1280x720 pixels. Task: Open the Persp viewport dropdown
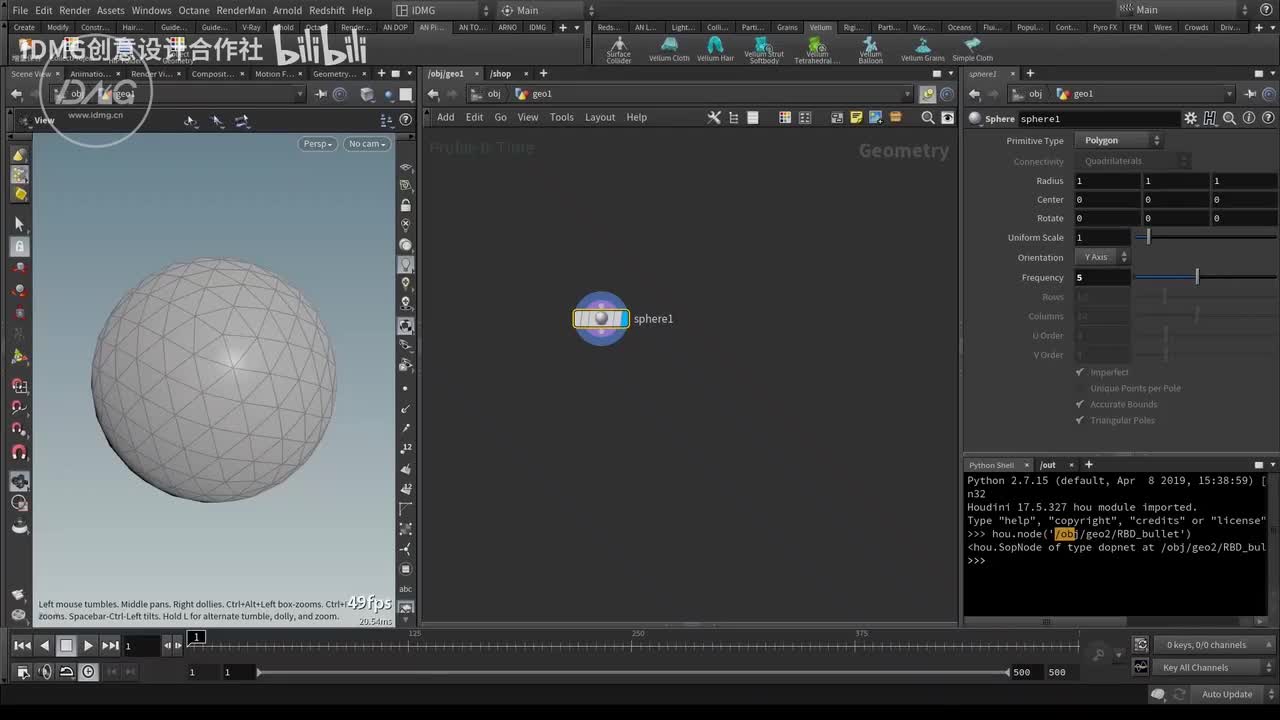pos(318,144)
